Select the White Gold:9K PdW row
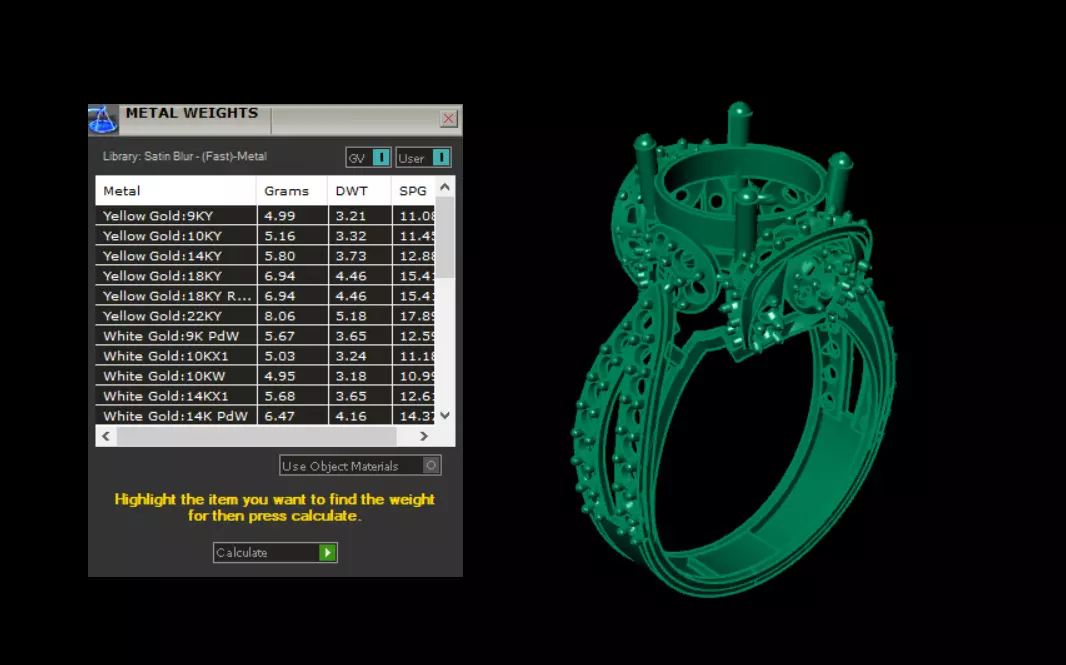This screenshot has width=1066, height=665. pyautogui.click(x=265, y=336)
